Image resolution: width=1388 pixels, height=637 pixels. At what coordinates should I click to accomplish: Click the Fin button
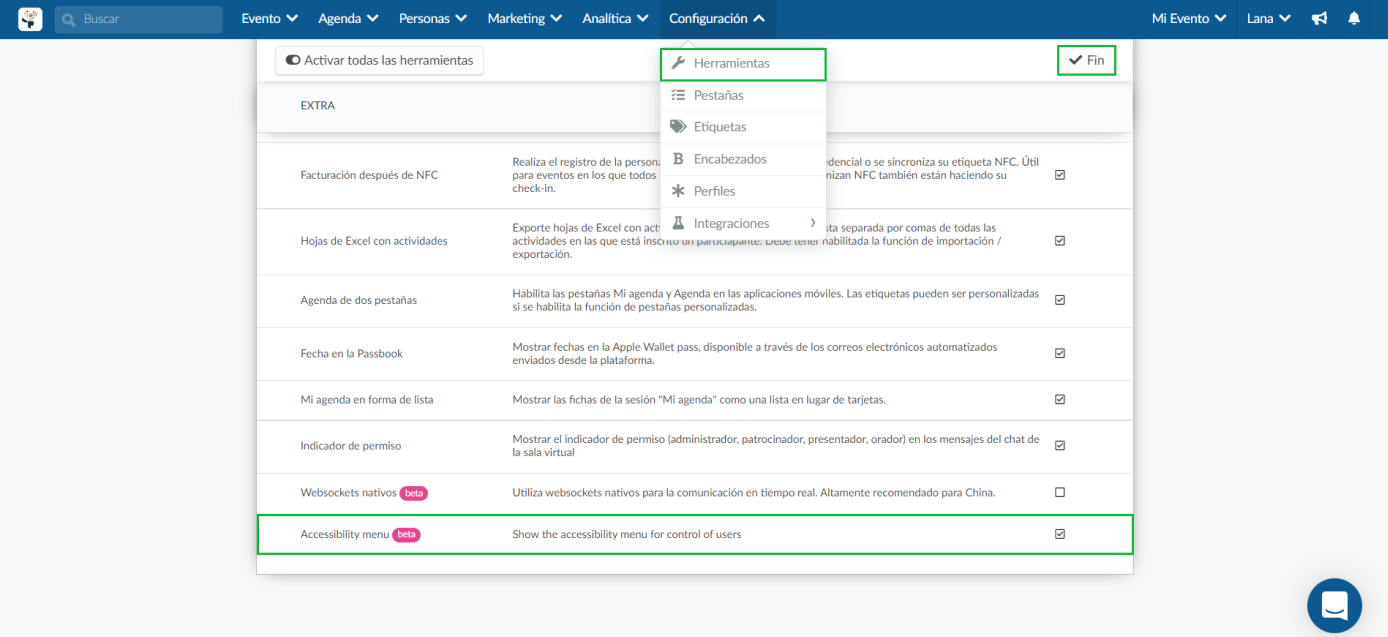(1086, 60)
